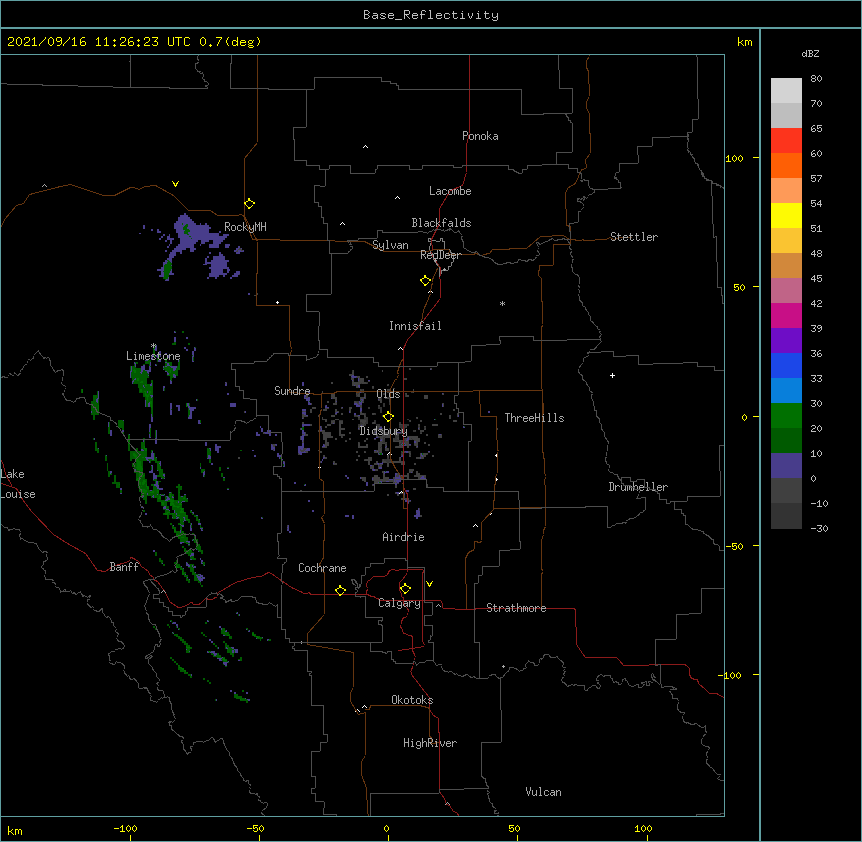Click the Blackfalds label
Image resolution: width=862 pixels, height=842 pixels.
pos(441,223)
